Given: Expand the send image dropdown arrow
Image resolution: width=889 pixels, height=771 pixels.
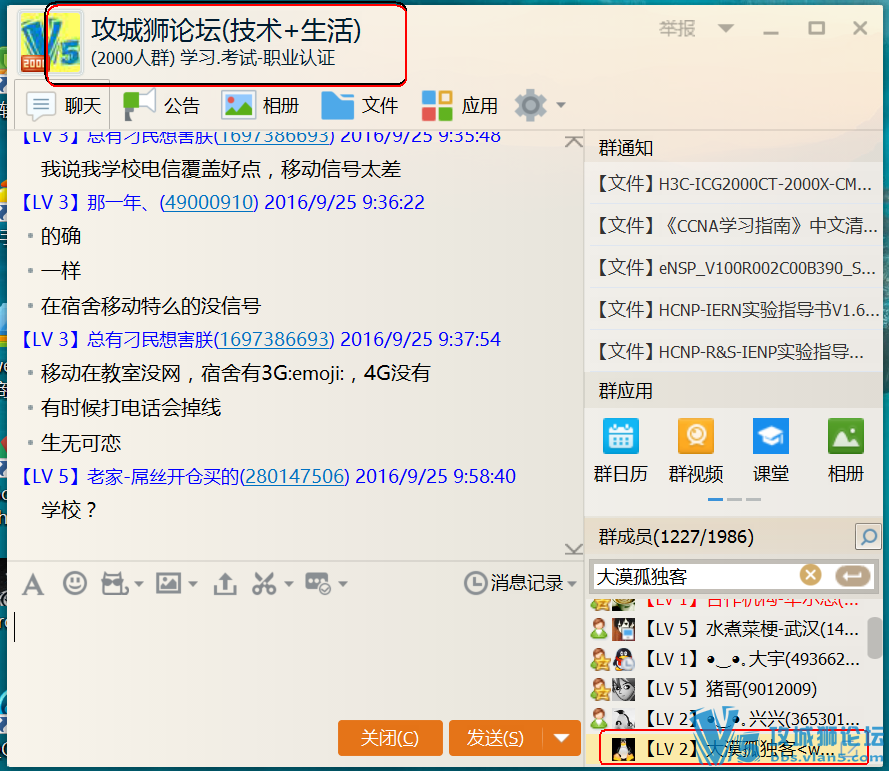Looking at the screenshot, I should coord(192,584).
